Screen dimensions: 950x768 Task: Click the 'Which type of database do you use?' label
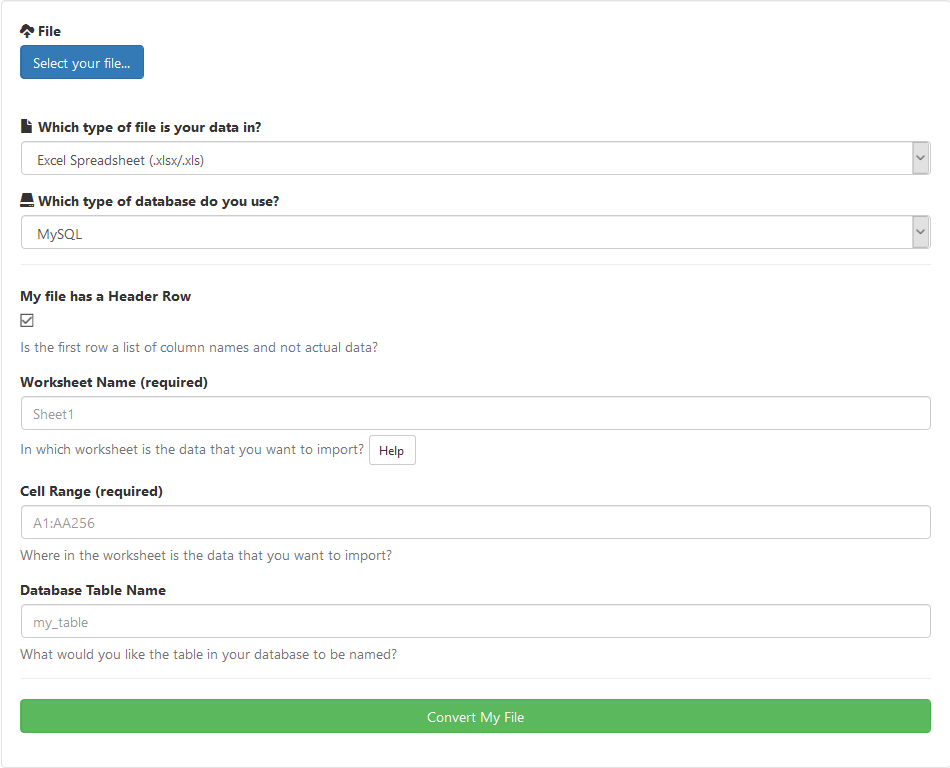click(x=158, y=201)
